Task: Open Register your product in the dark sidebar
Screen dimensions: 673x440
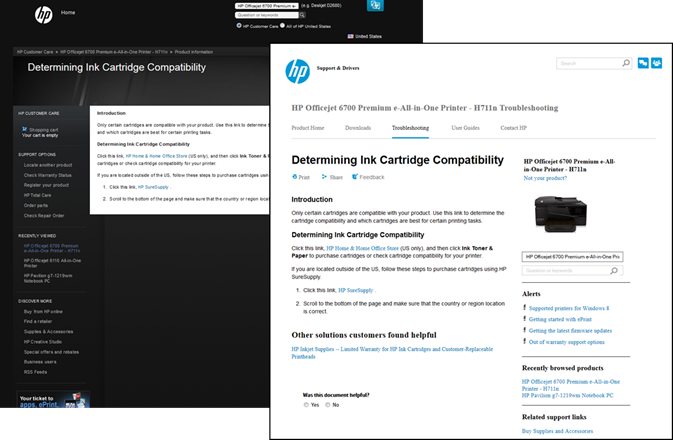Action: pos(46,185)
